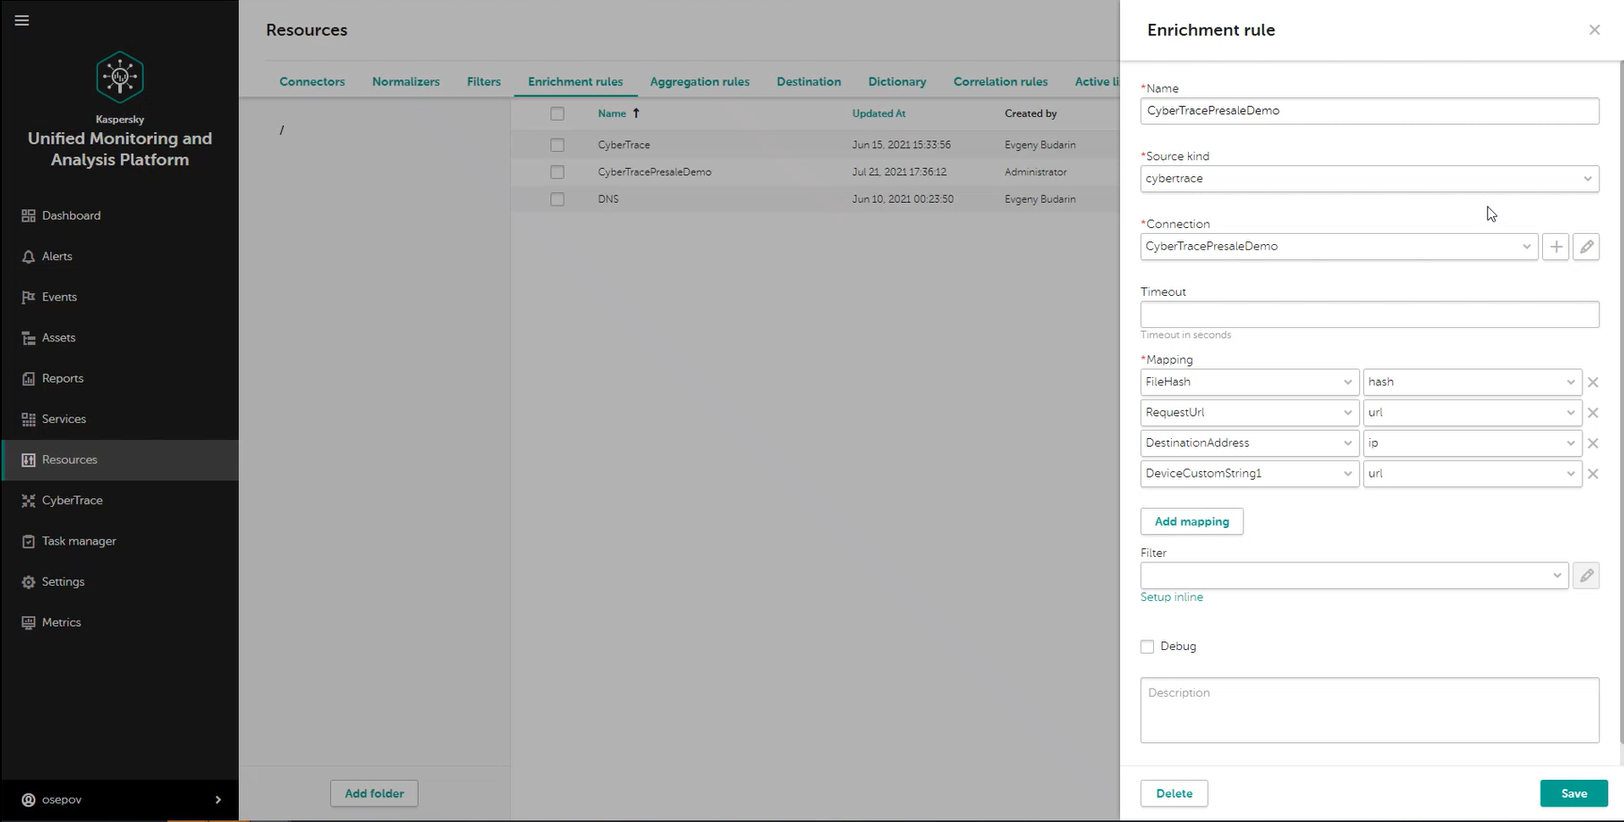Image resolution: width=1624 pixels, height=822 pixels.
Task: Open the hash type dropdown
Action: click(x=1472, y=382)
